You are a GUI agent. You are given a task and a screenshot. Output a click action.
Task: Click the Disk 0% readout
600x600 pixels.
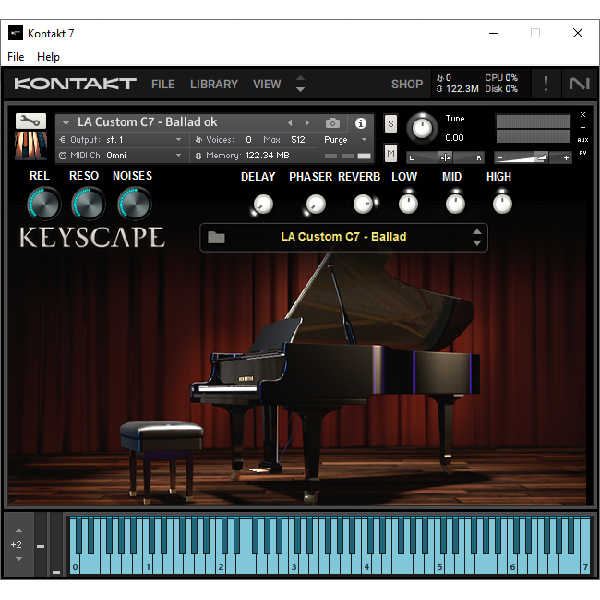(501, 89)
